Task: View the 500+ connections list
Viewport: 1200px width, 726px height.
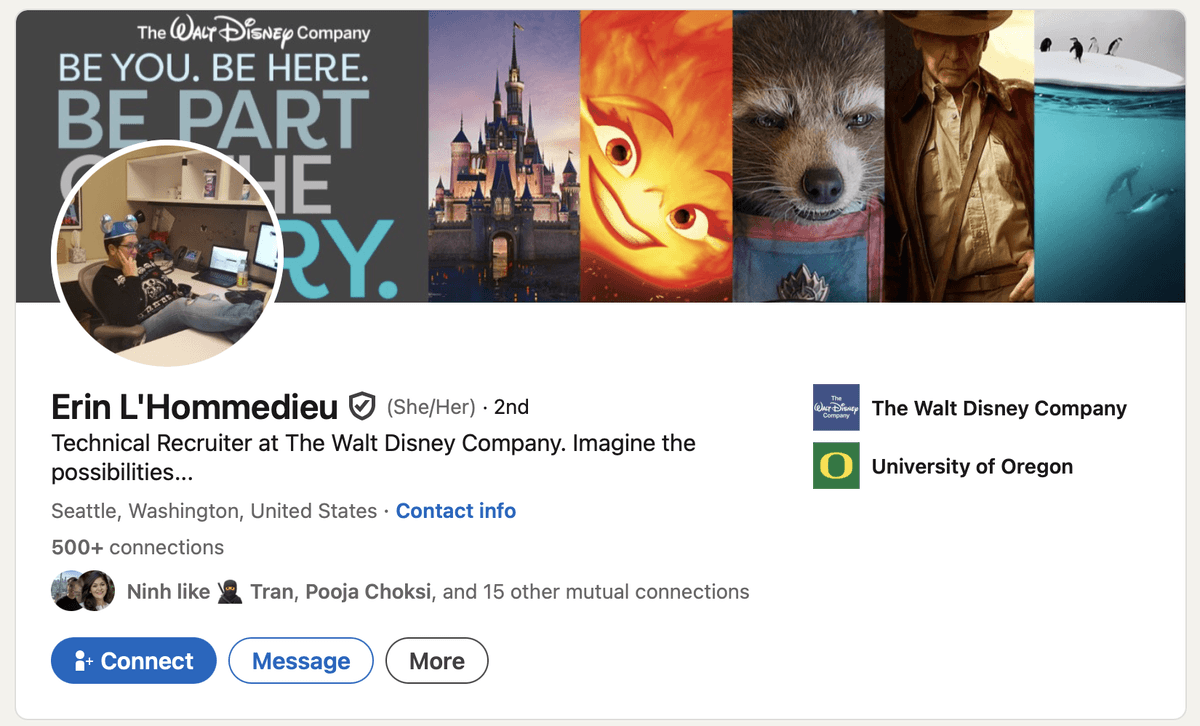Action: tap(137, 547)
